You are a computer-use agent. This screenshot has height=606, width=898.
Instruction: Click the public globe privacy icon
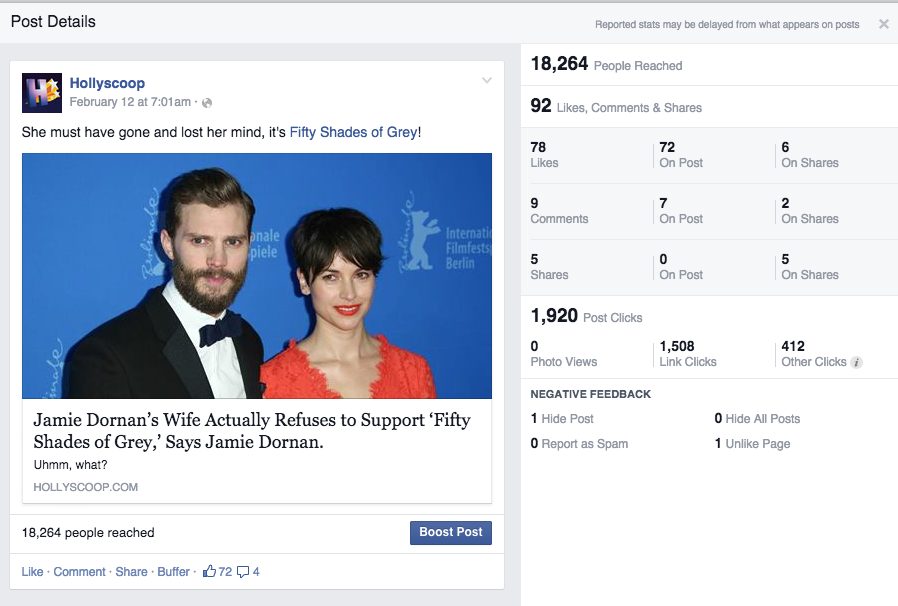point(207,103)
